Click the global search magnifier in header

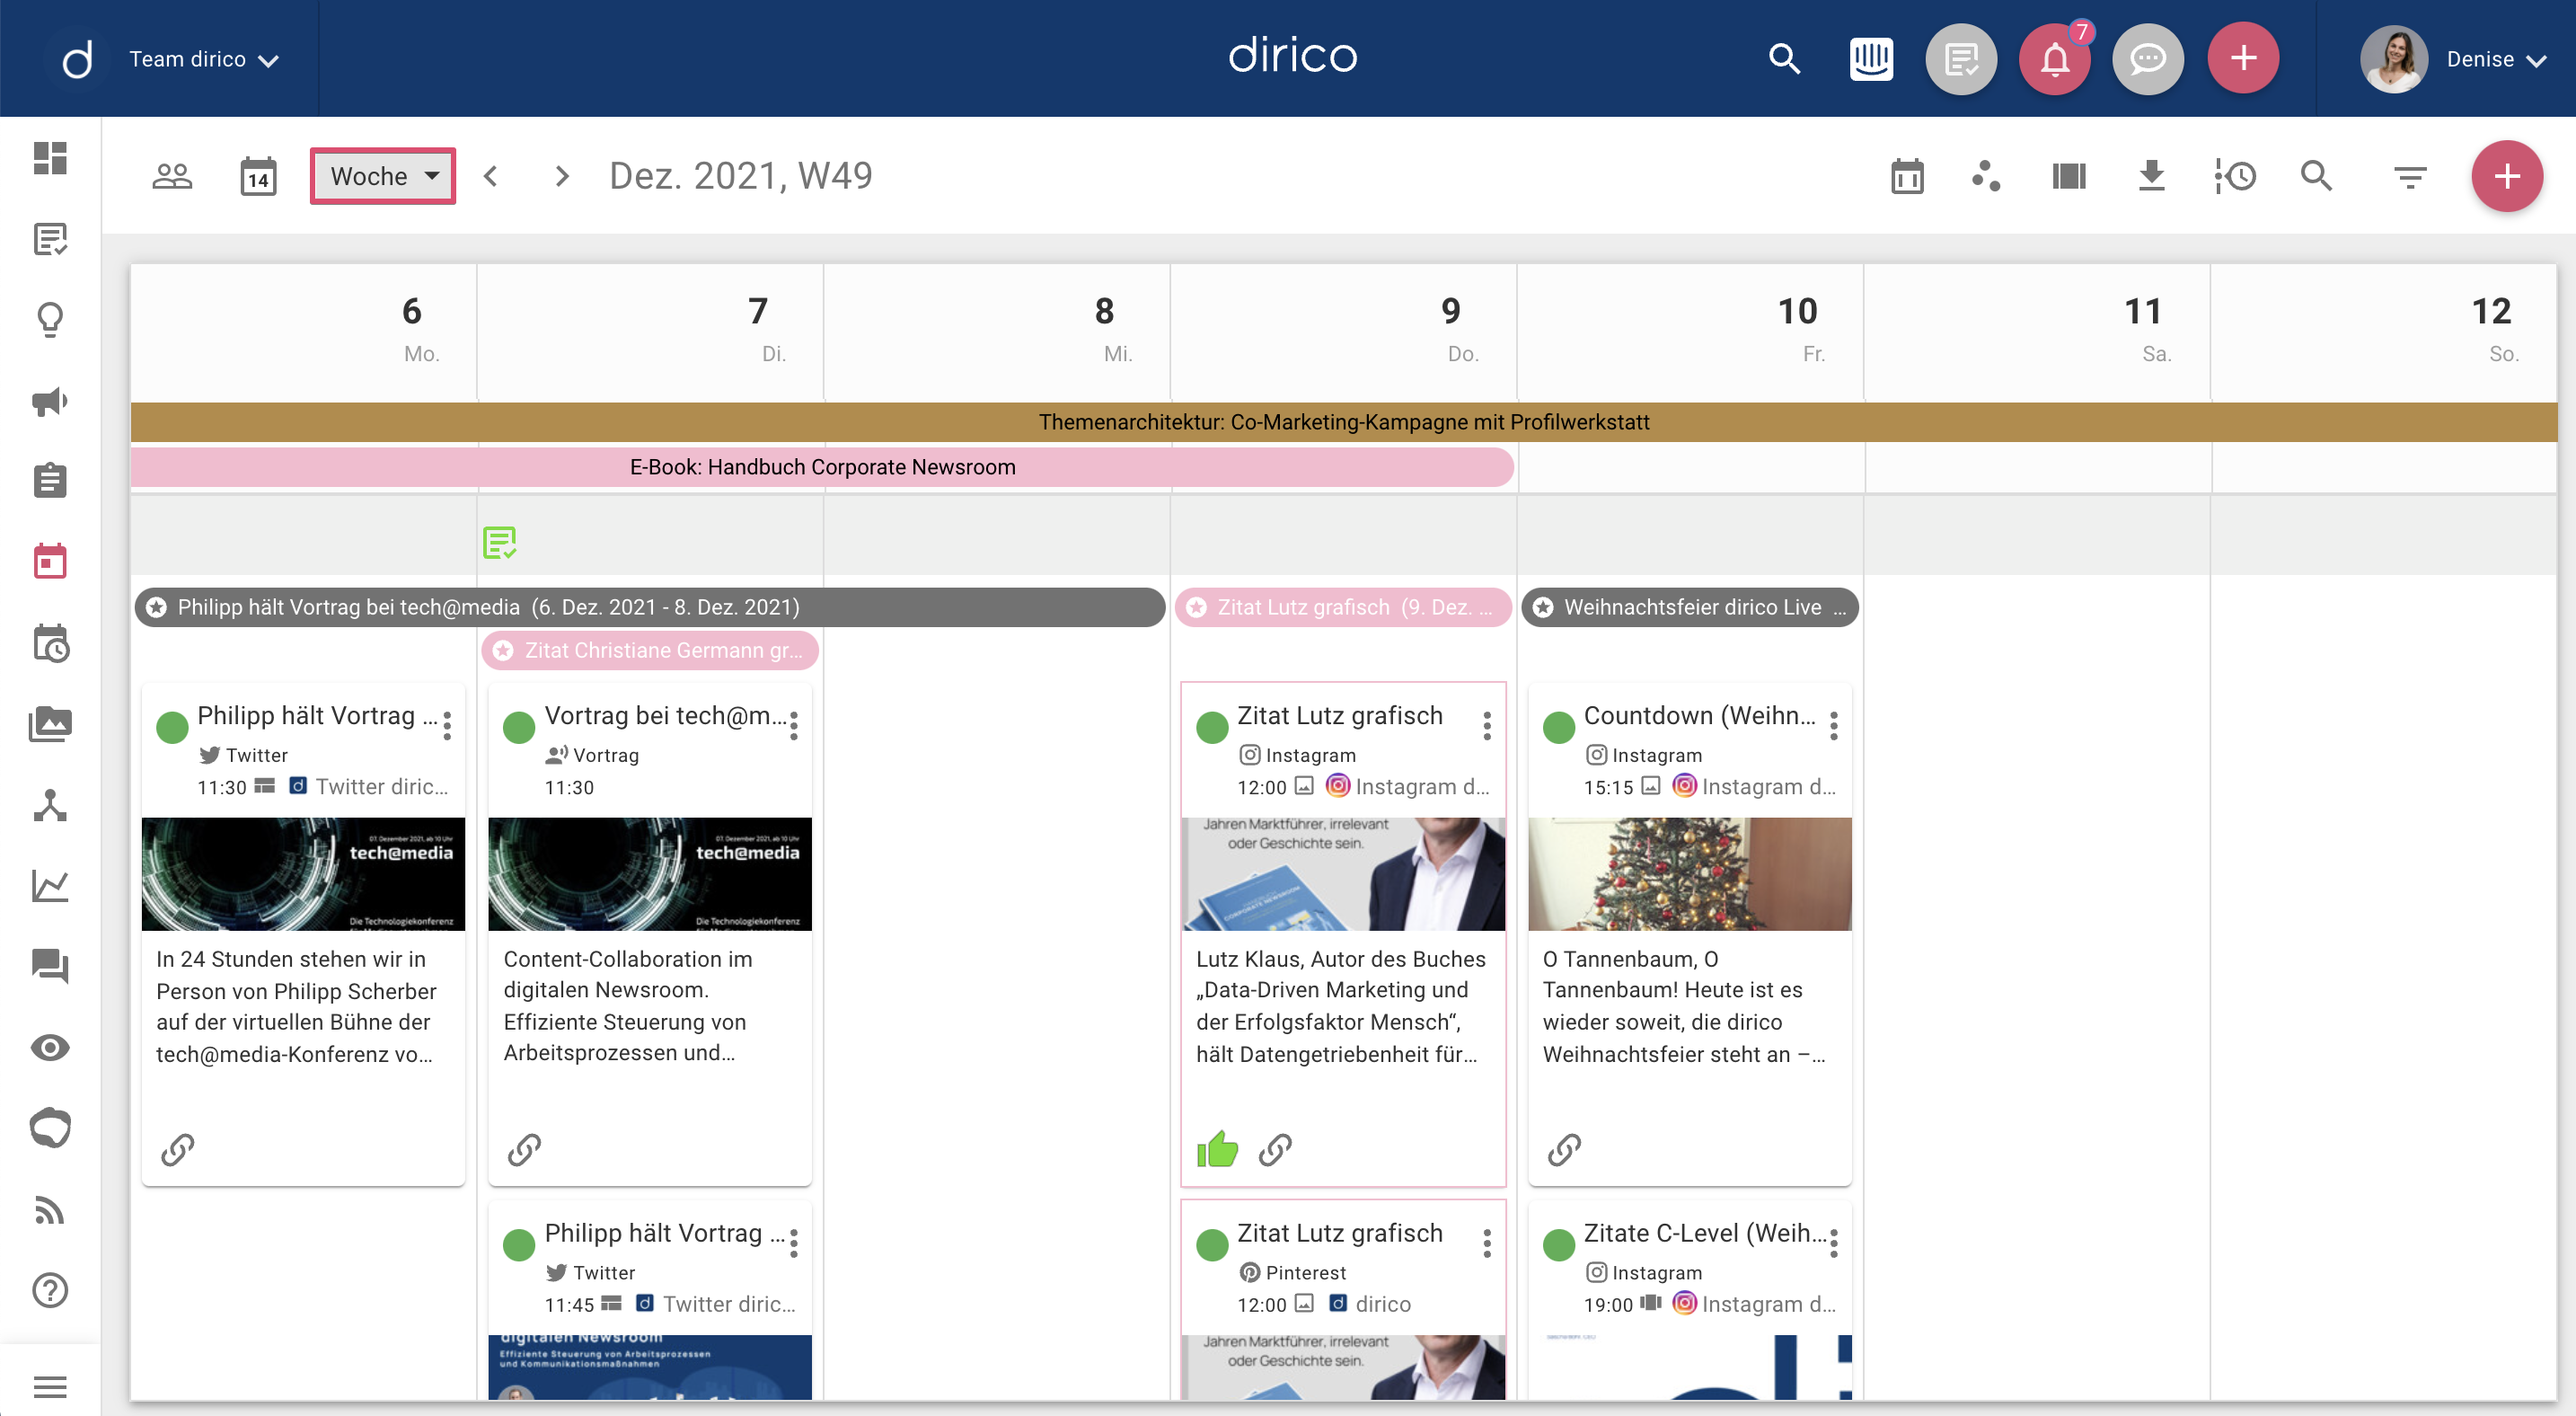tap(1784, 59)
